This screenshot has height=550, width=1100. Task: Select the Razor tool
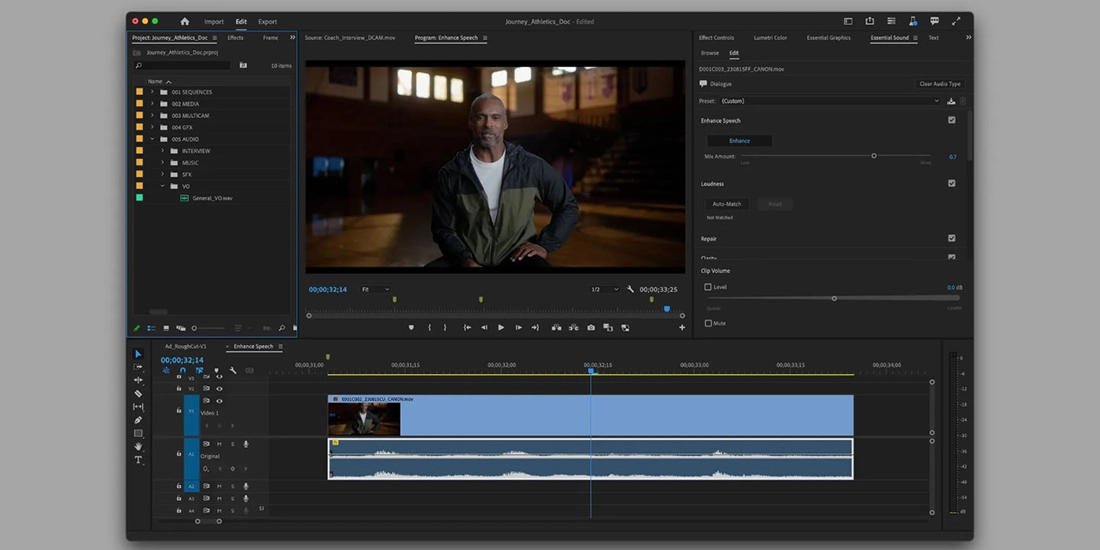[138, 394]
